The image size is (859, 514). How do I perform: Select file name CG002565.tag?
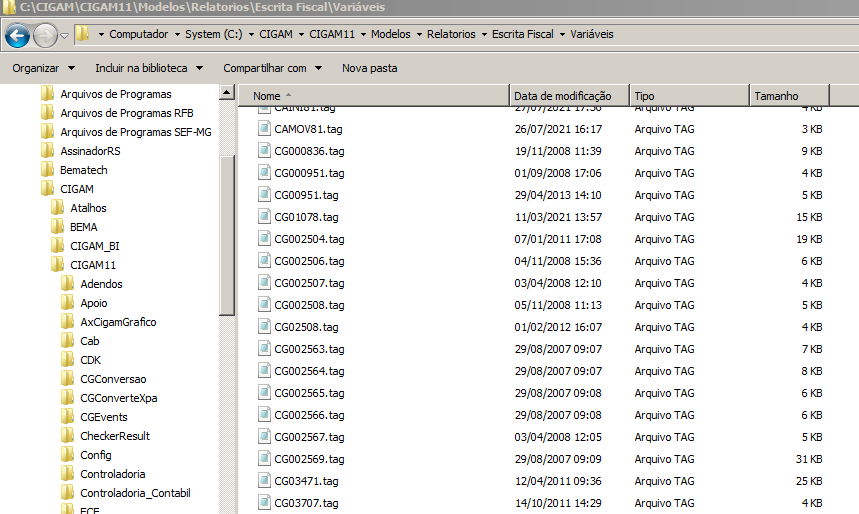(310, 393)
